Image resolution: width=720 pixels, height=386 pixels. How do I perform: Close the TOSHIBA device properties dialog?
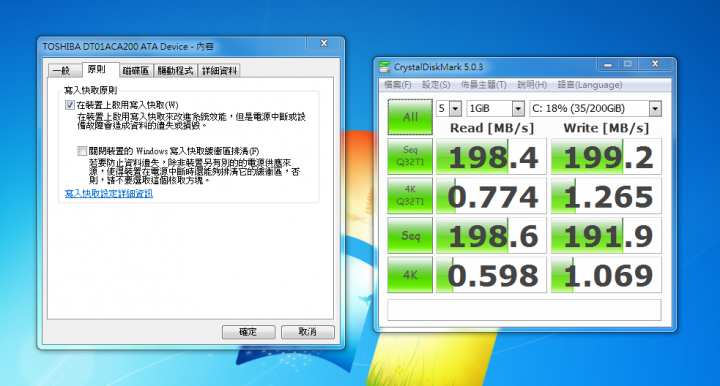[324, 43]
